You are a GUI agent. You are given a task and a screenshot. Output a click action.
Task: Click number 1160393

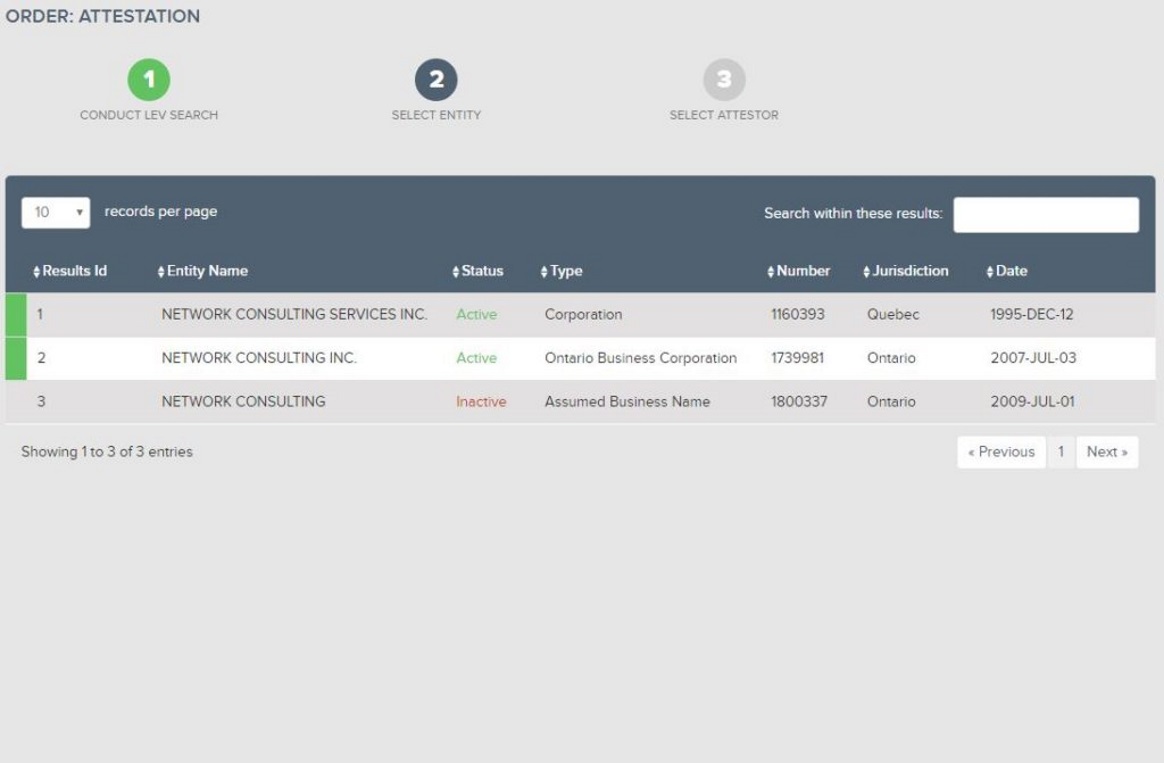tap(797, 314)
